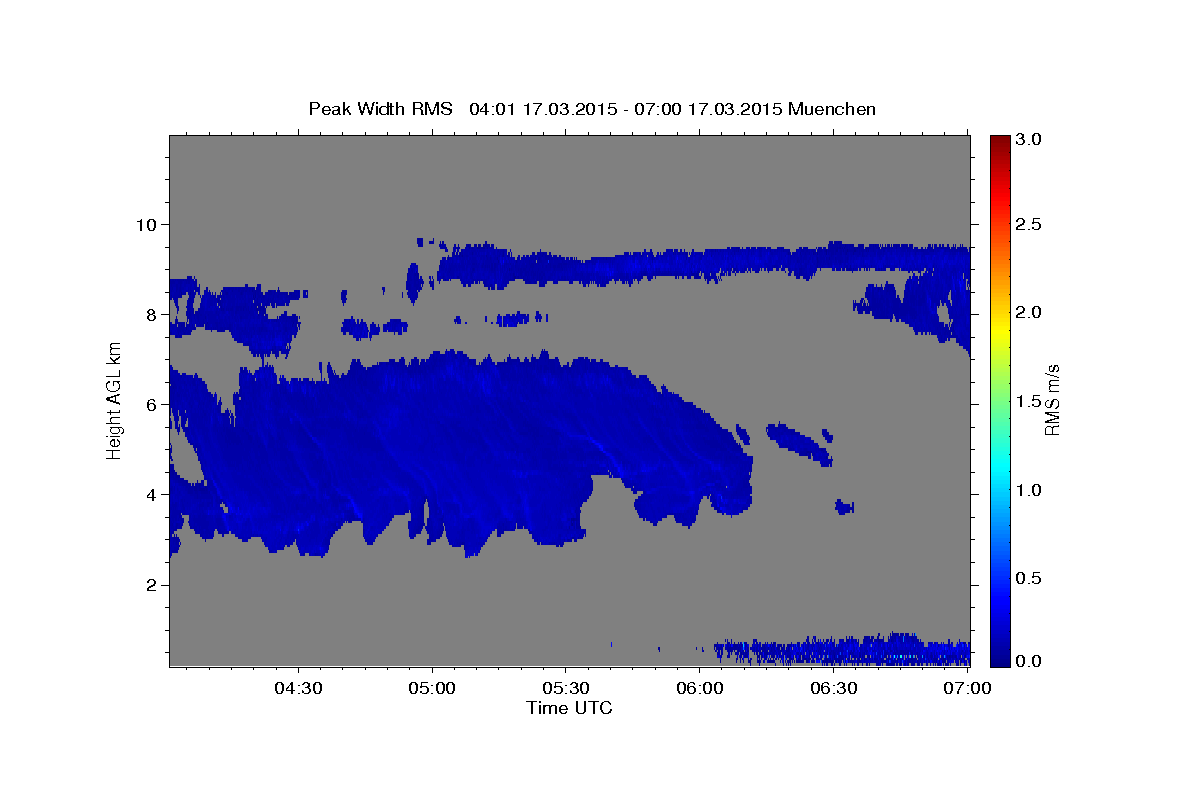Screen dimensions: 1200x800
Task: Click the '05:30' time tick label
Action: (x=566, y=689)
